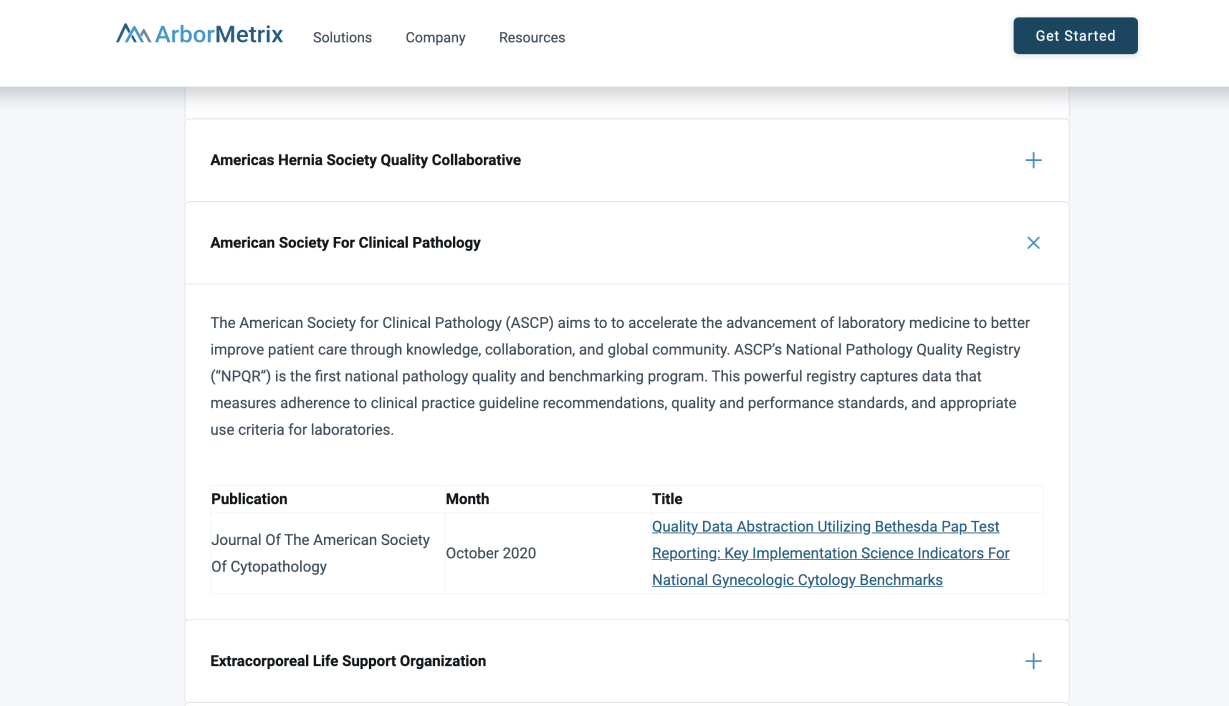
Task: Open the Solutions menu
Action: (342, 37)
